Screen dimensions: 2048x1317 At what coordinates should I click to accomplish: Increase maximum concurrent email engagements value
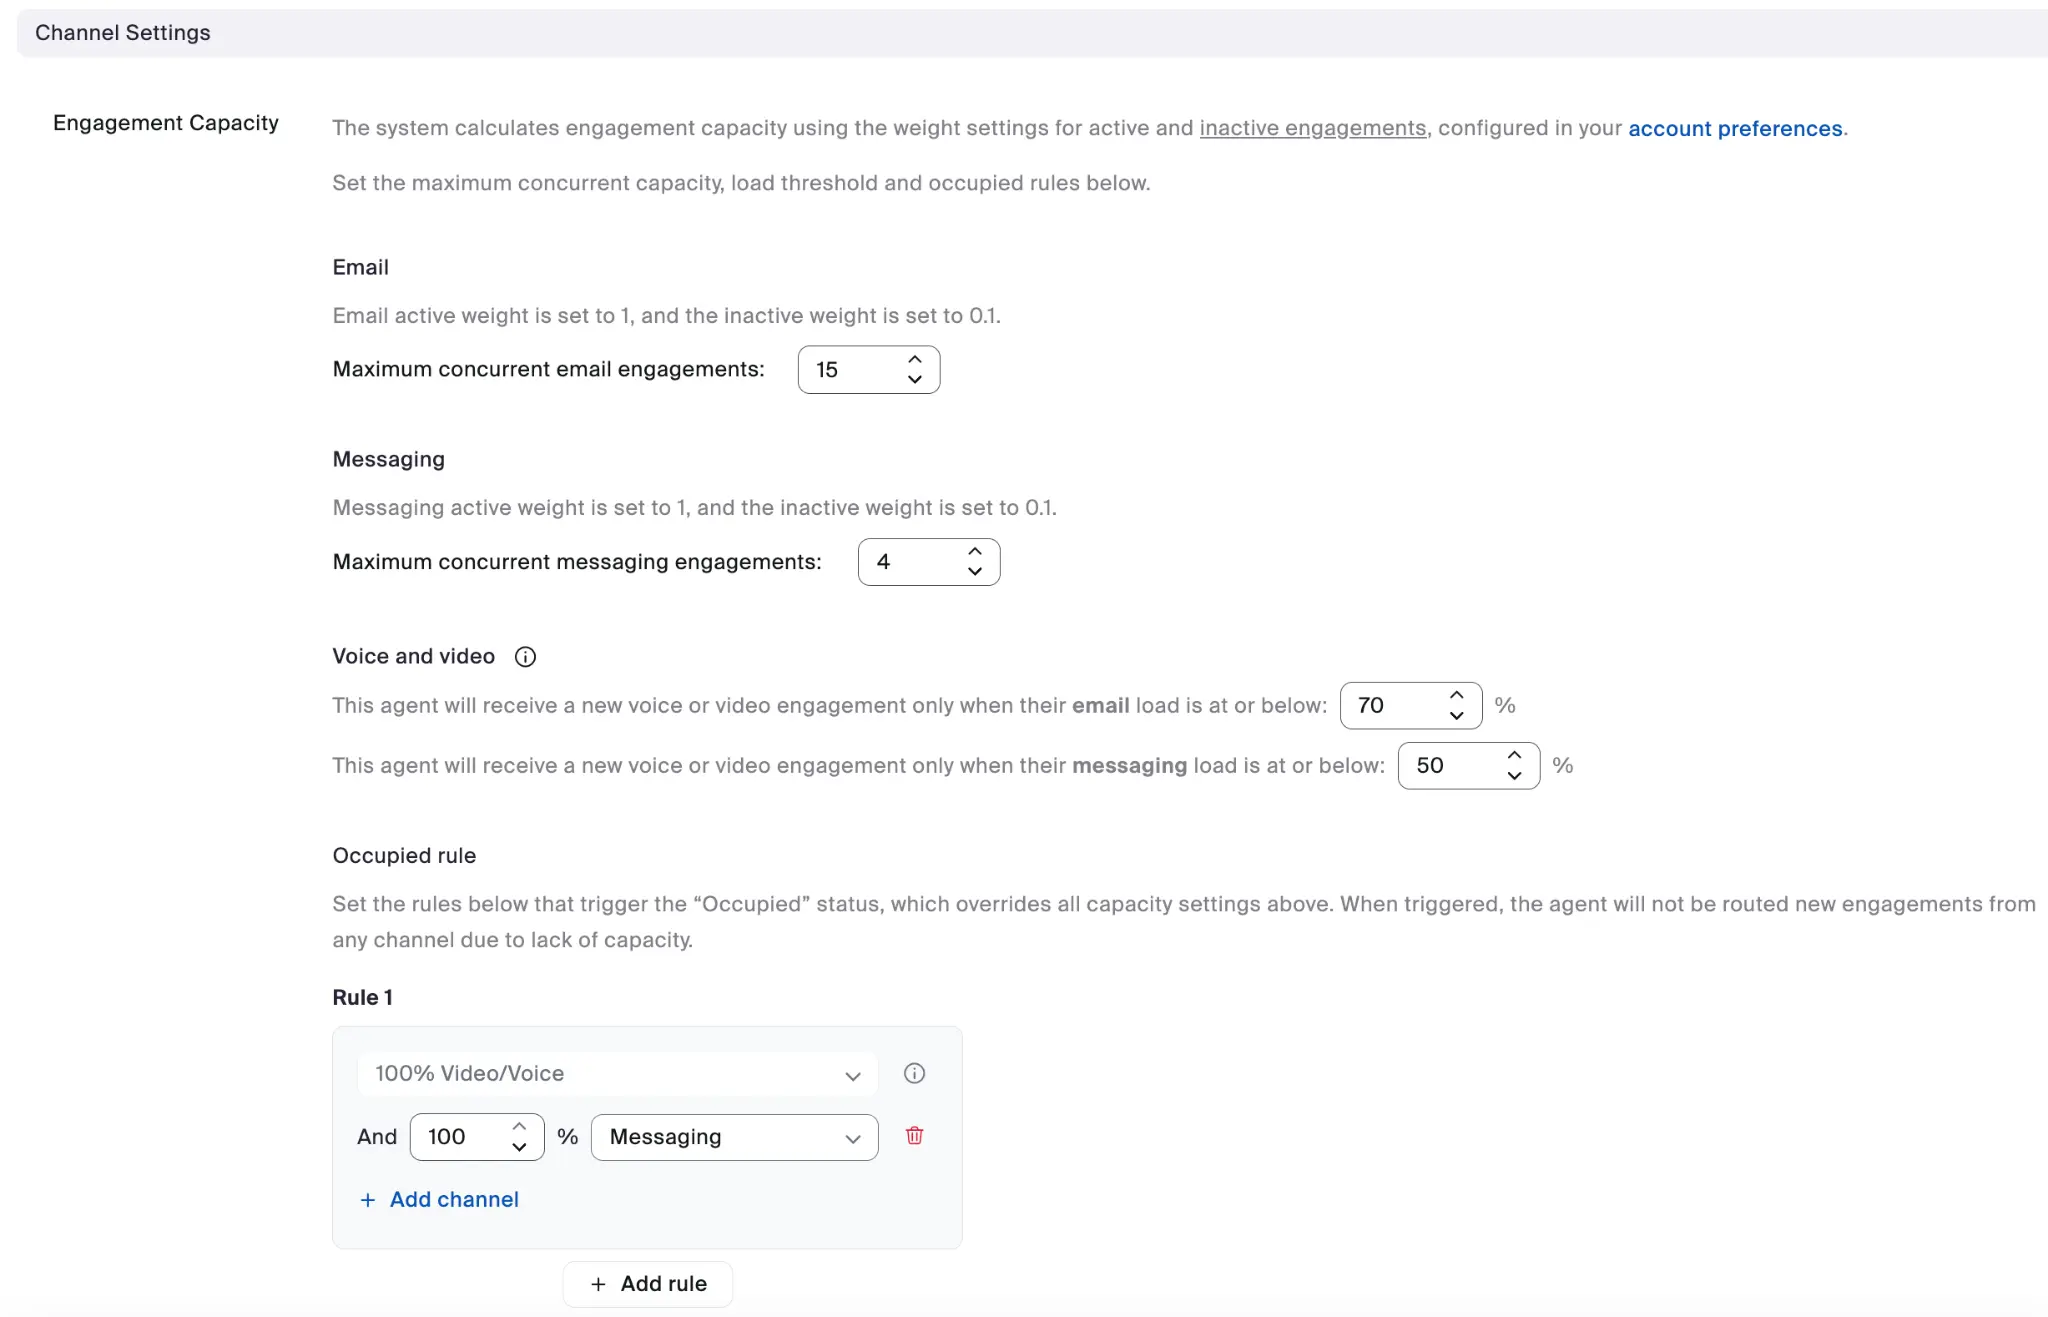tap(914, 360)
